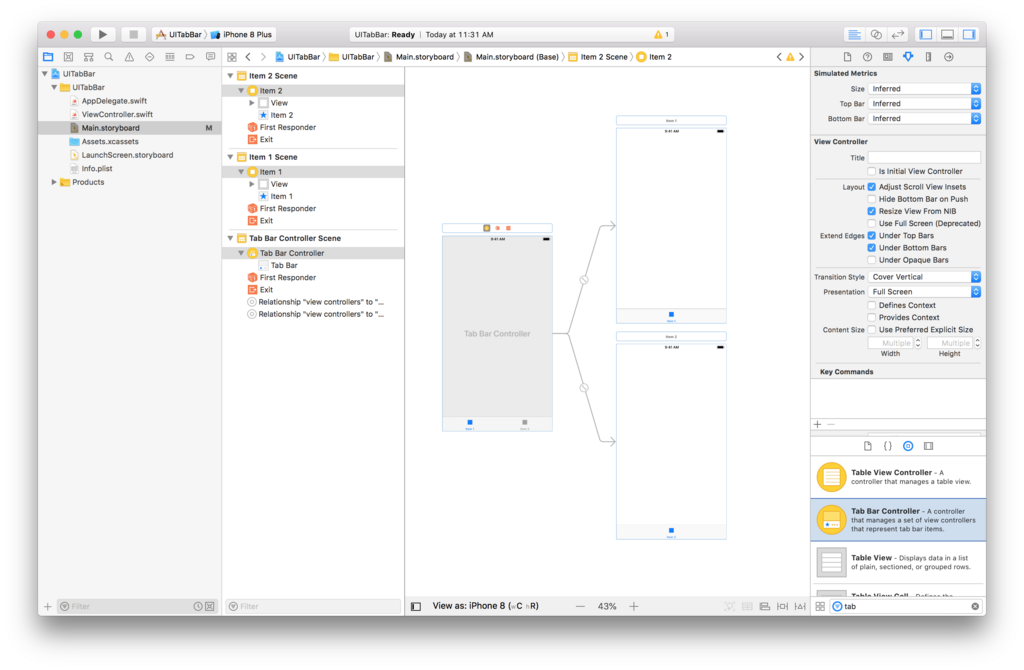This screenshot has height=670, width=1024.
Task: Open the File inspector
Action: coord(847,57)
